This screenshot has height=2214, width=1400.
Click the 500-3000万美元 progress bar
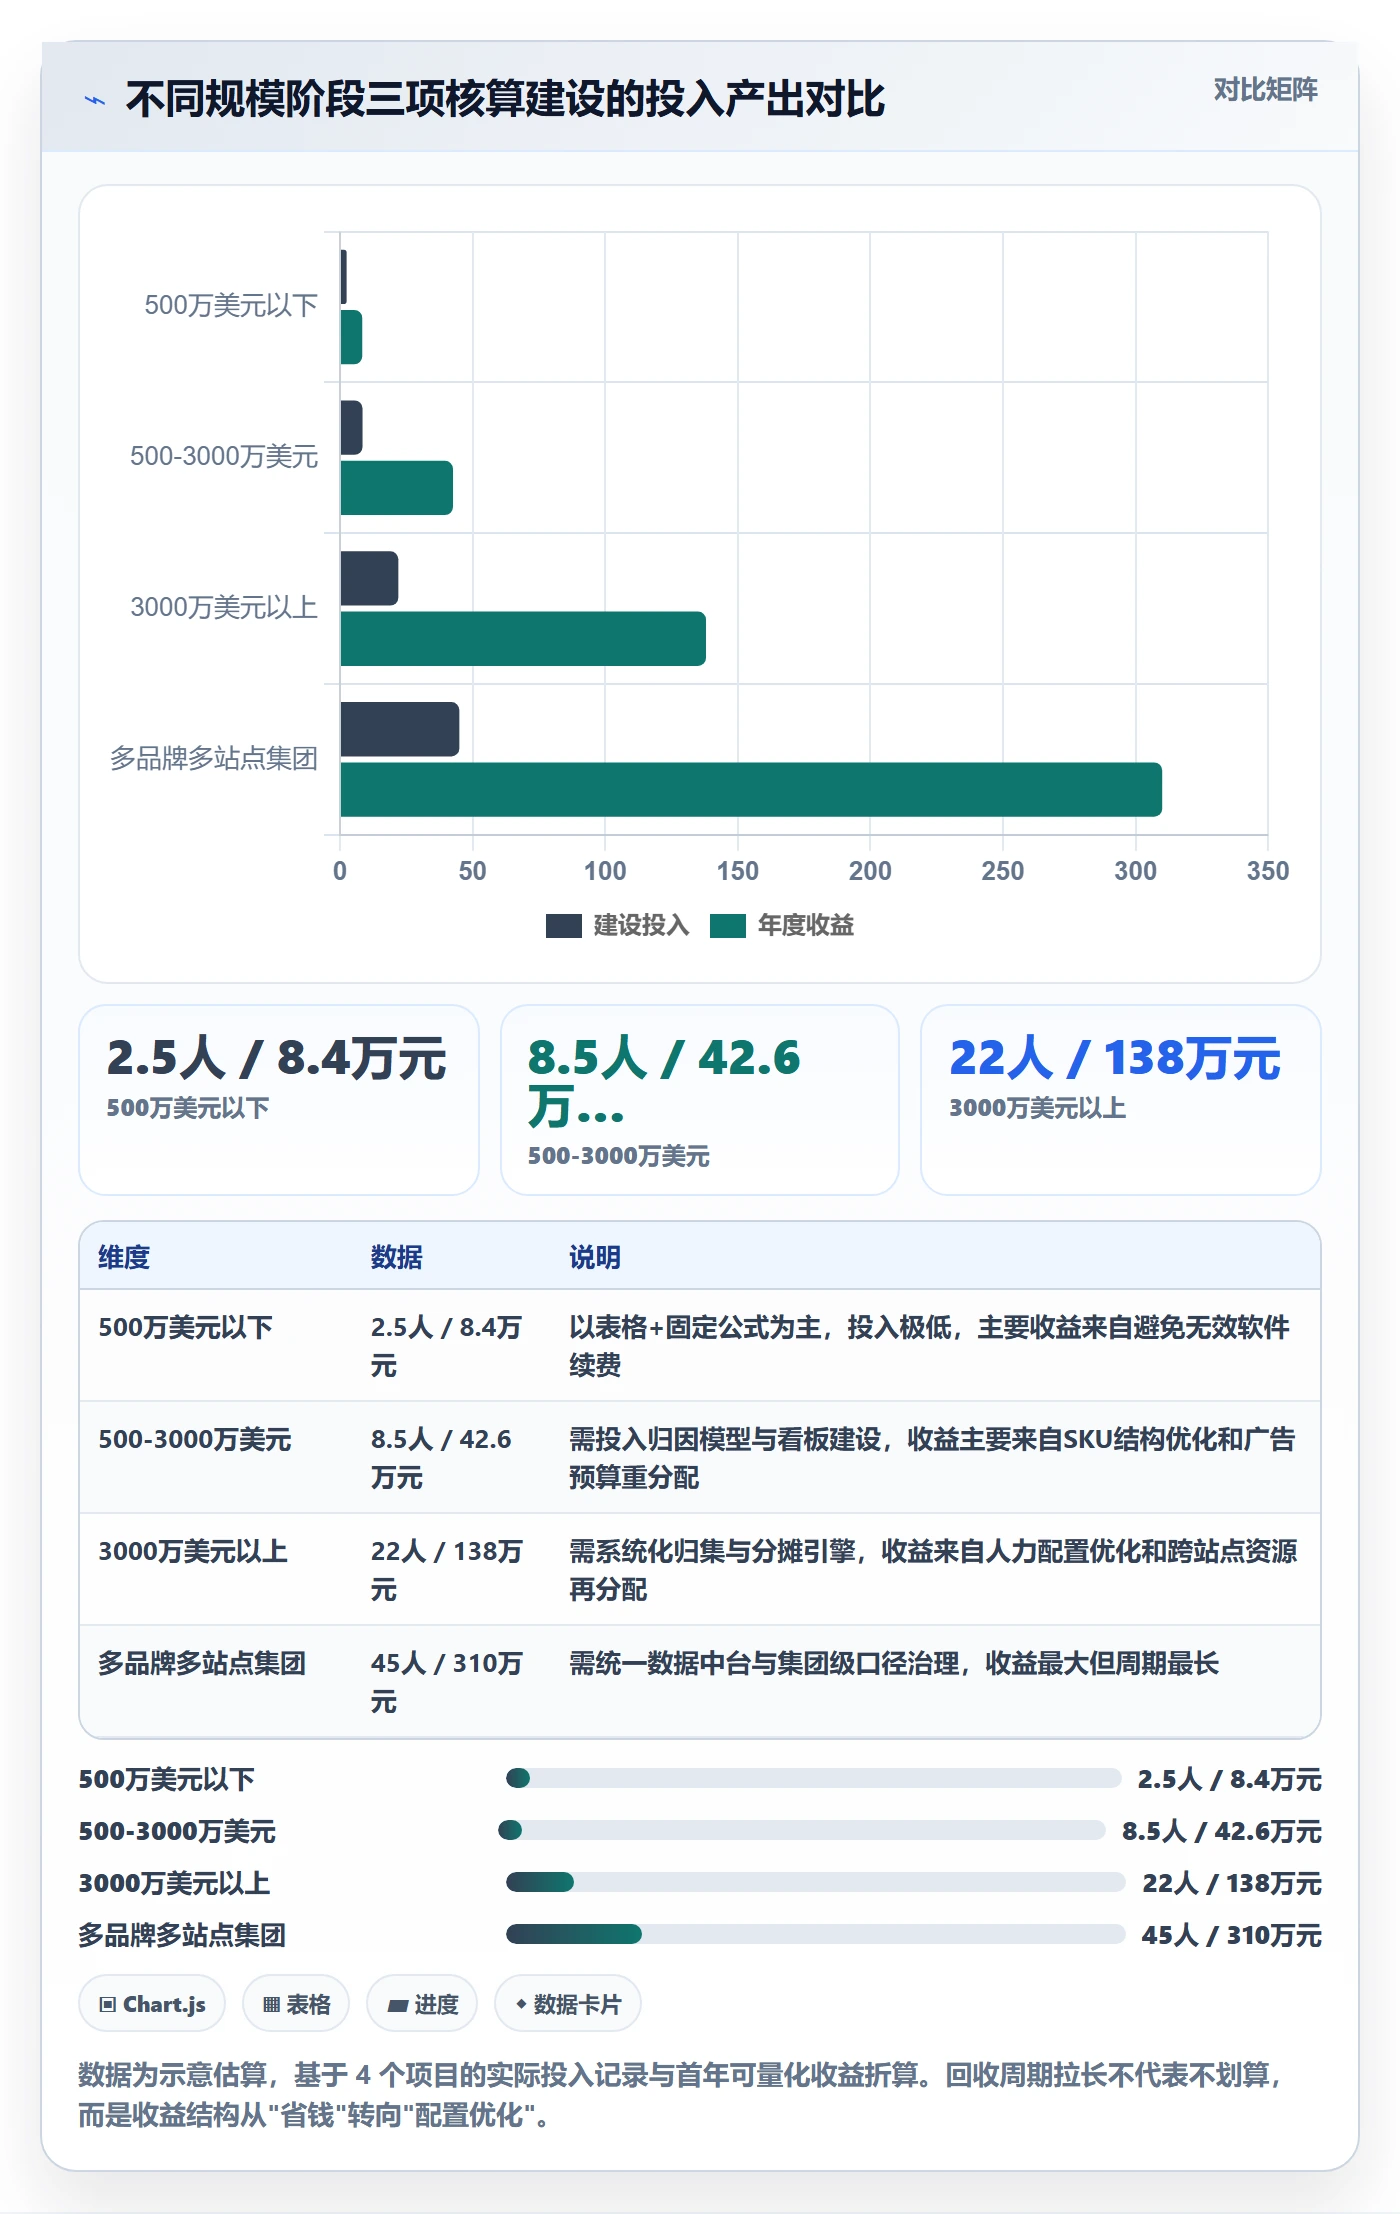tap(802, 1830)
